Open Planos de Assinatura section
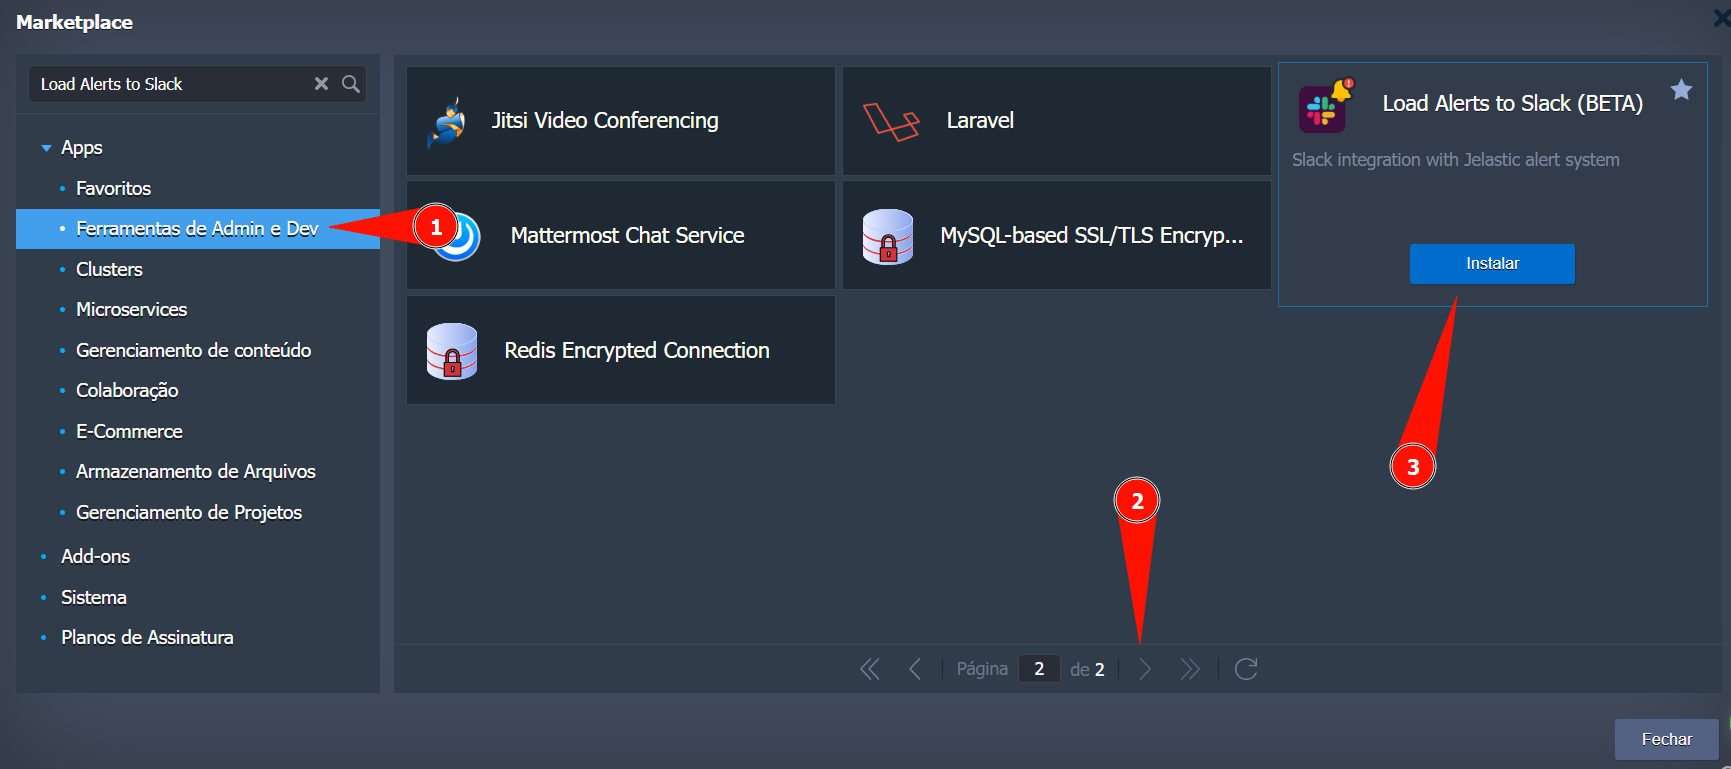 point(147,637)
